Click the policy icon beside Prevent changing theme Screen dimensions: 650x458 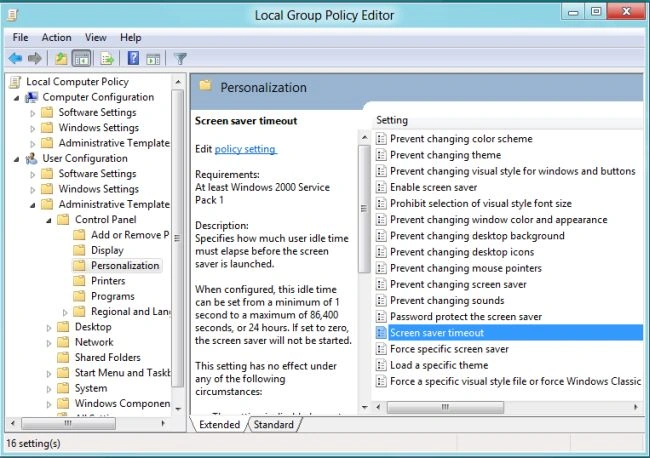[381, 155]
